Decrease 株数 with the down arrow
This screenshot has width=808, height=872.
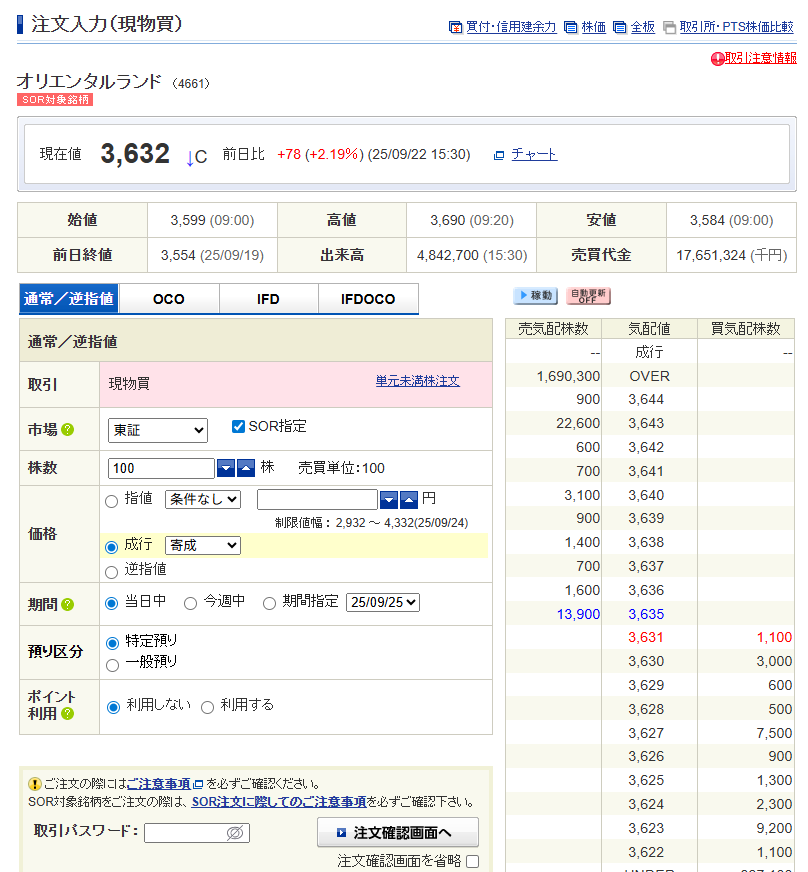click(x=226, y=468)
